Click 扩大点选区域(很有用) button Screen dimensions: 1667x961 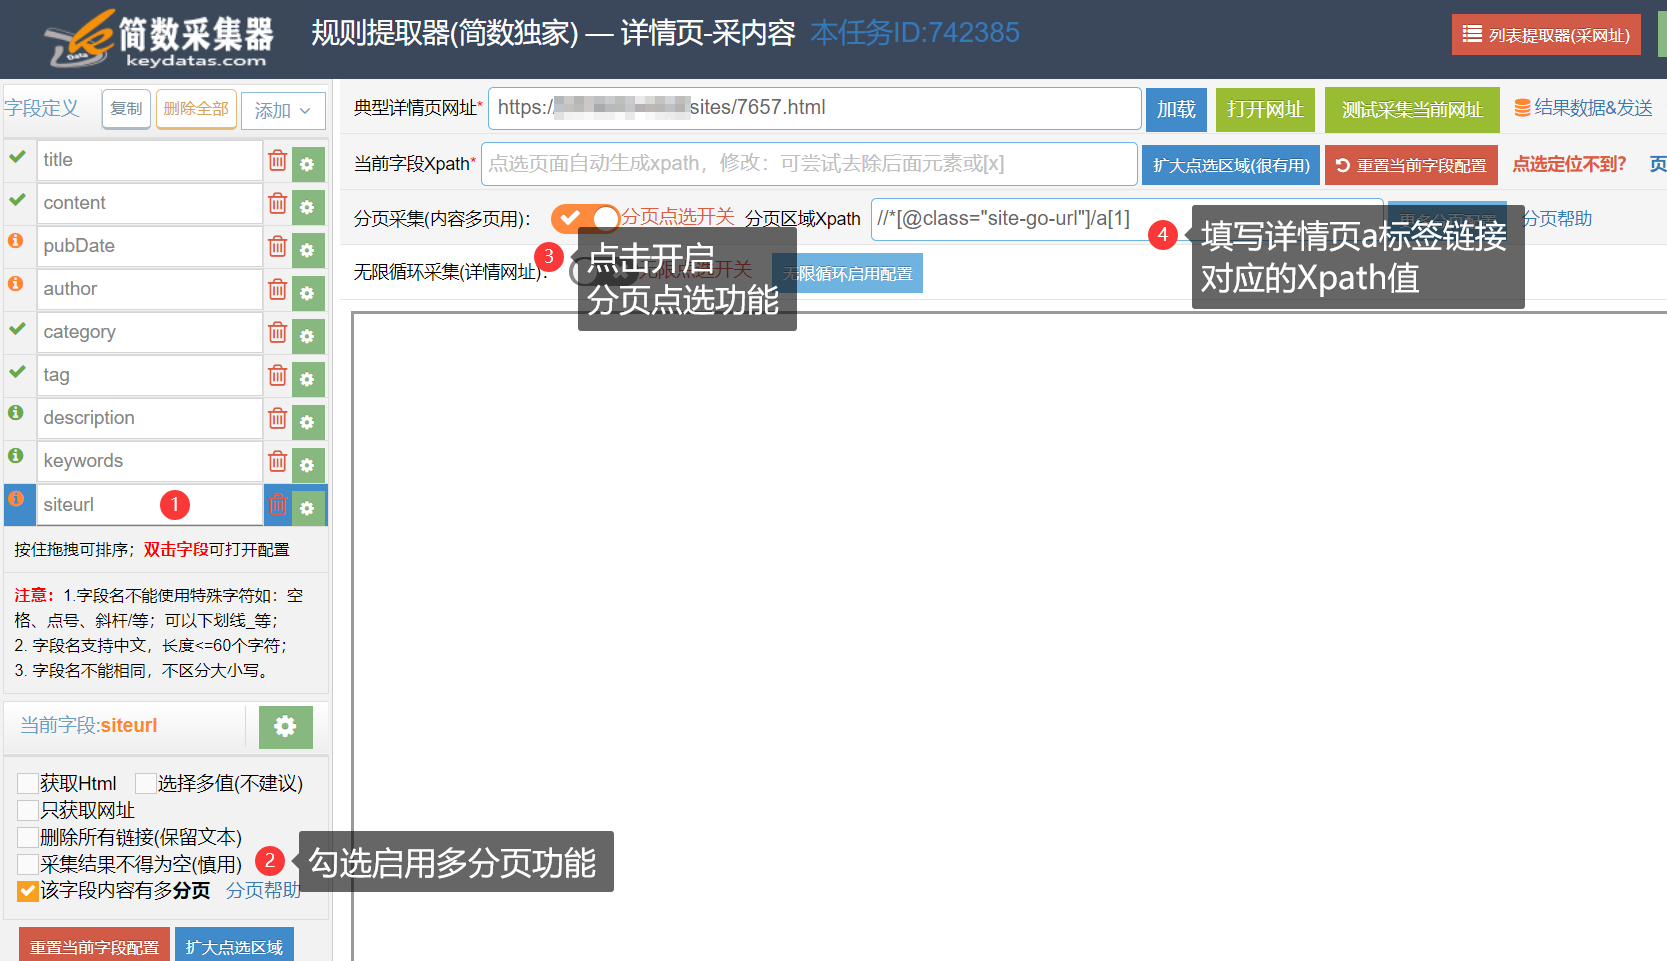(1231, 165)
